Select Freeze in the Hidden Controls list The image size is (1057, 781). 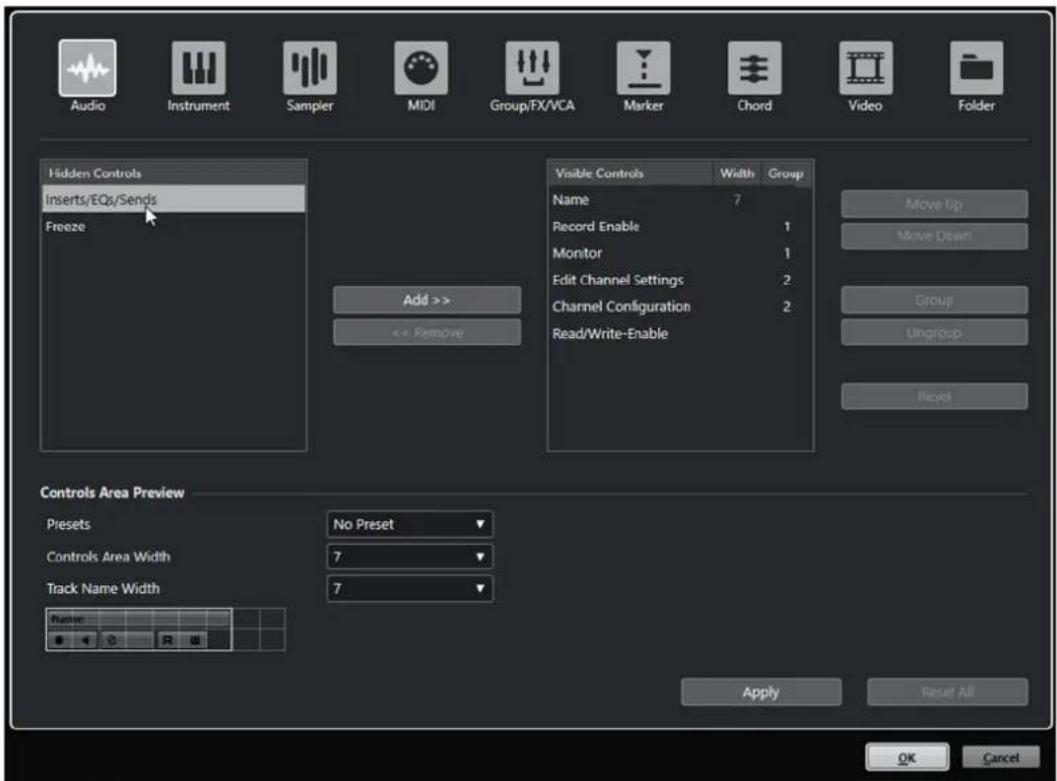point(174,226)
